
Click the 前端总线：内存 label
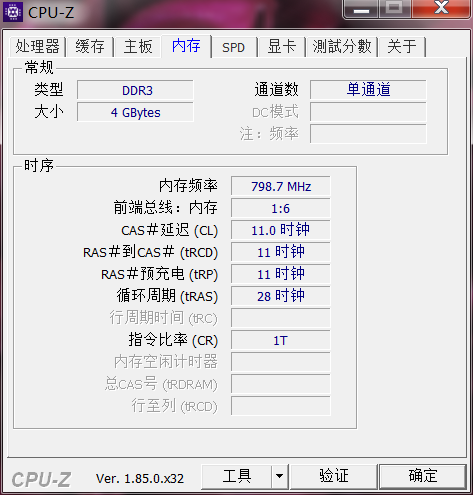click(x=166, y=208)
